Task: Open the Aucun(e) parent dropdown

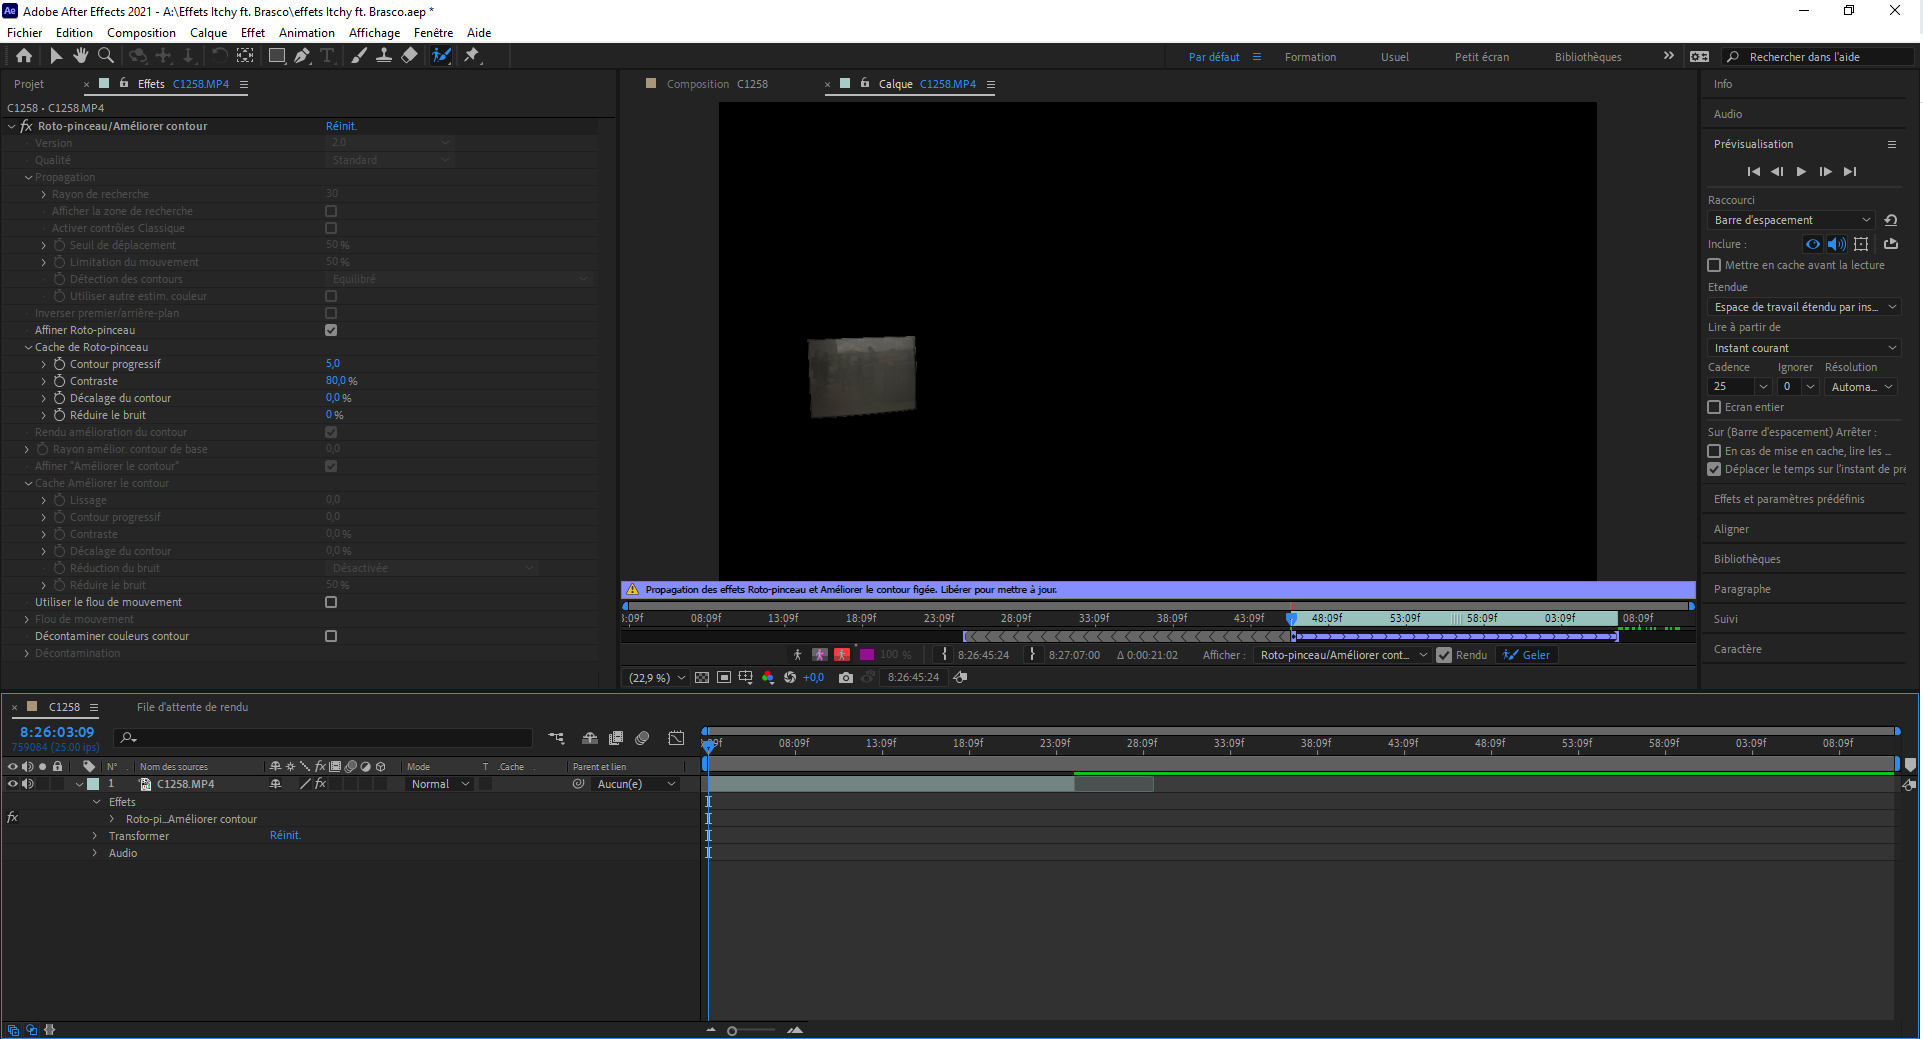Action: 635,784
